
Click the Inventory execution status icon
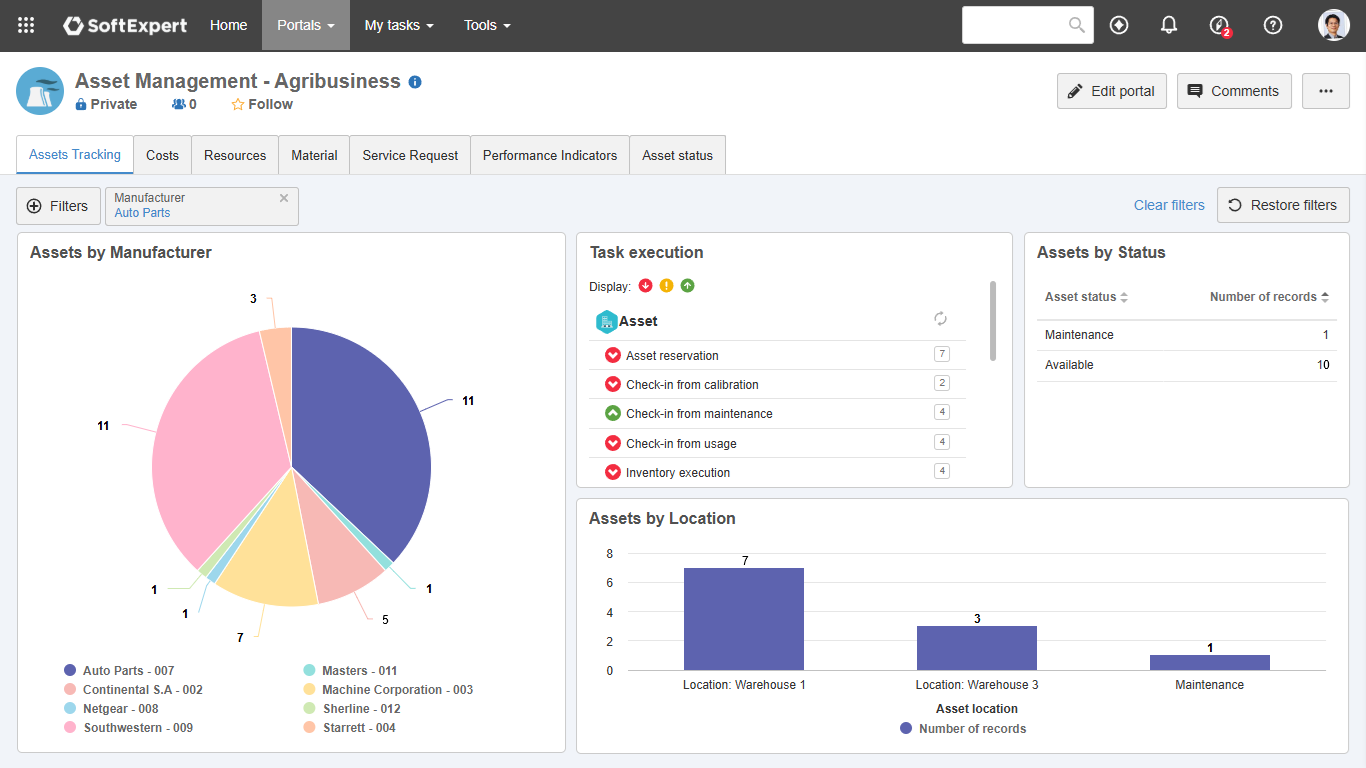coord(613,472)
